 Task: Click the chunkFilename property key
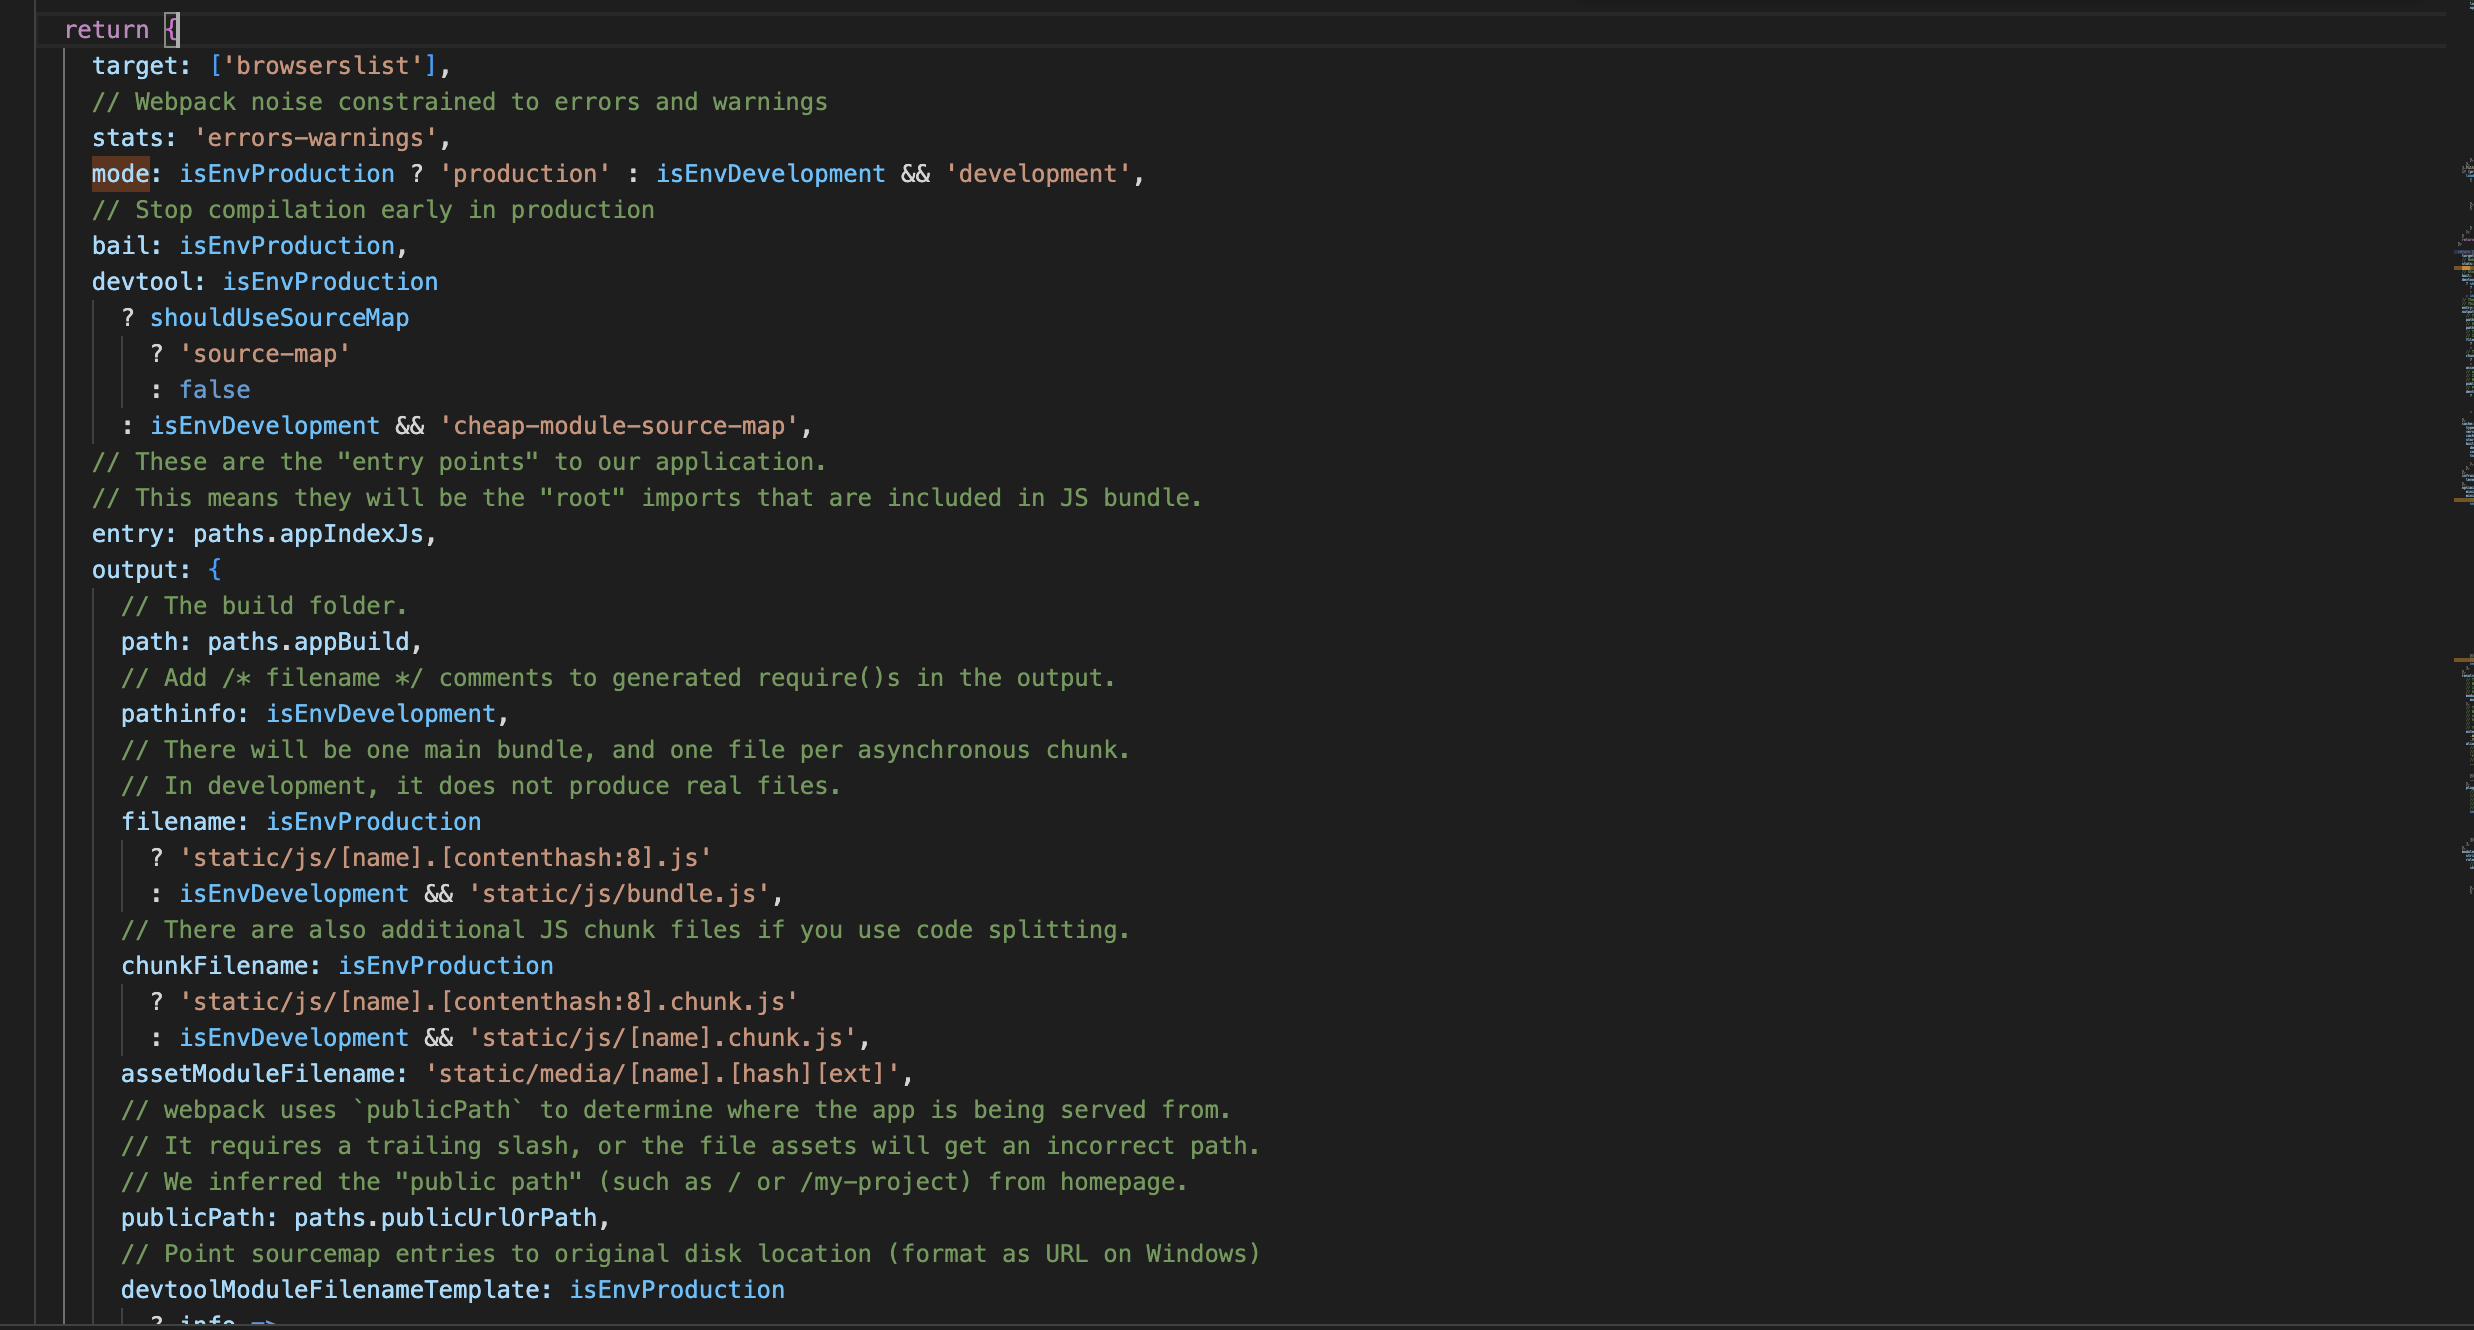214,966
